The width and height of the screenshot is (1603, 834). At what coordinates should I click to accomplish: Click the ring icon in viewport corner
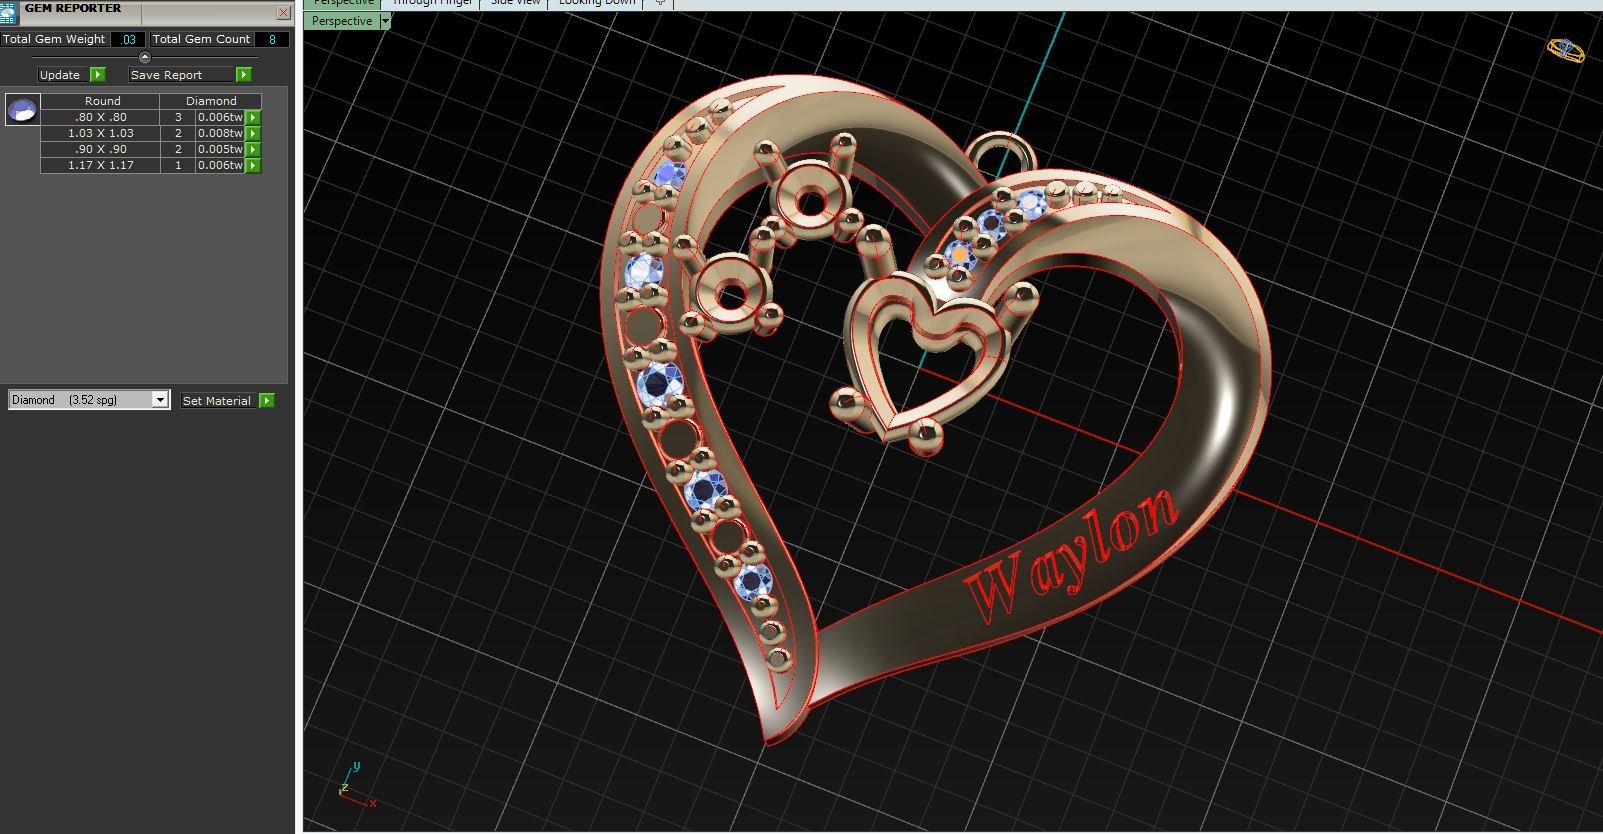point(1566,50)
